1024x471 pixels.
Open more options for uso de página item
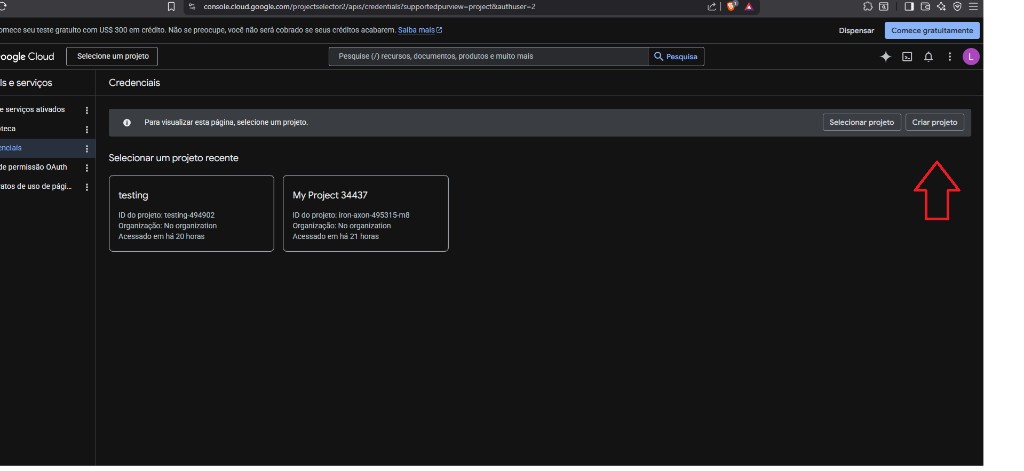(87, 187)
